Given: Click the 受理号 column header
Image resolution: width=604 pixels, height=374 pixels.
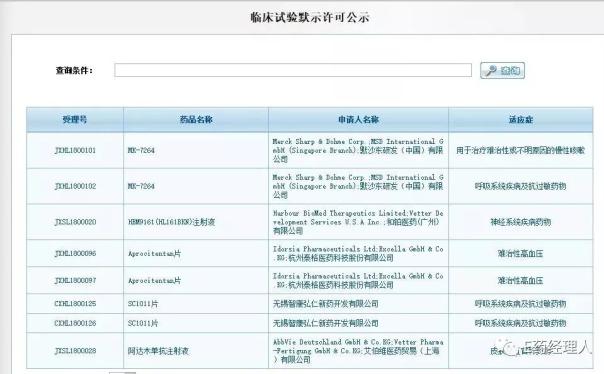Looking at the screenshot, I should point(75,120).
